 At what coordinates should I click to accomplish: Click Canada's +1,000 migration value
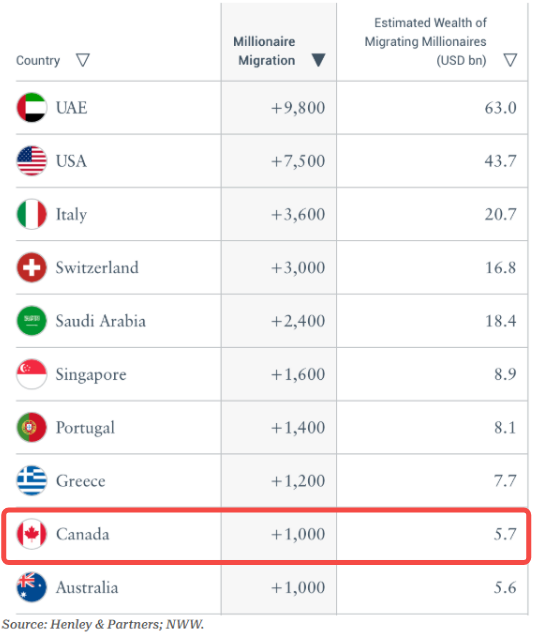coord(298,534)
